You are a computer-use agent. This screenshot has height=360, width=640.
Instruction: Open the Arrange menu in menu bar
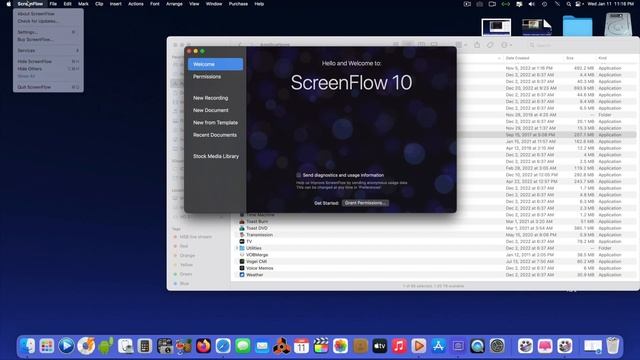pyautogui.click(x=174, y=4)
